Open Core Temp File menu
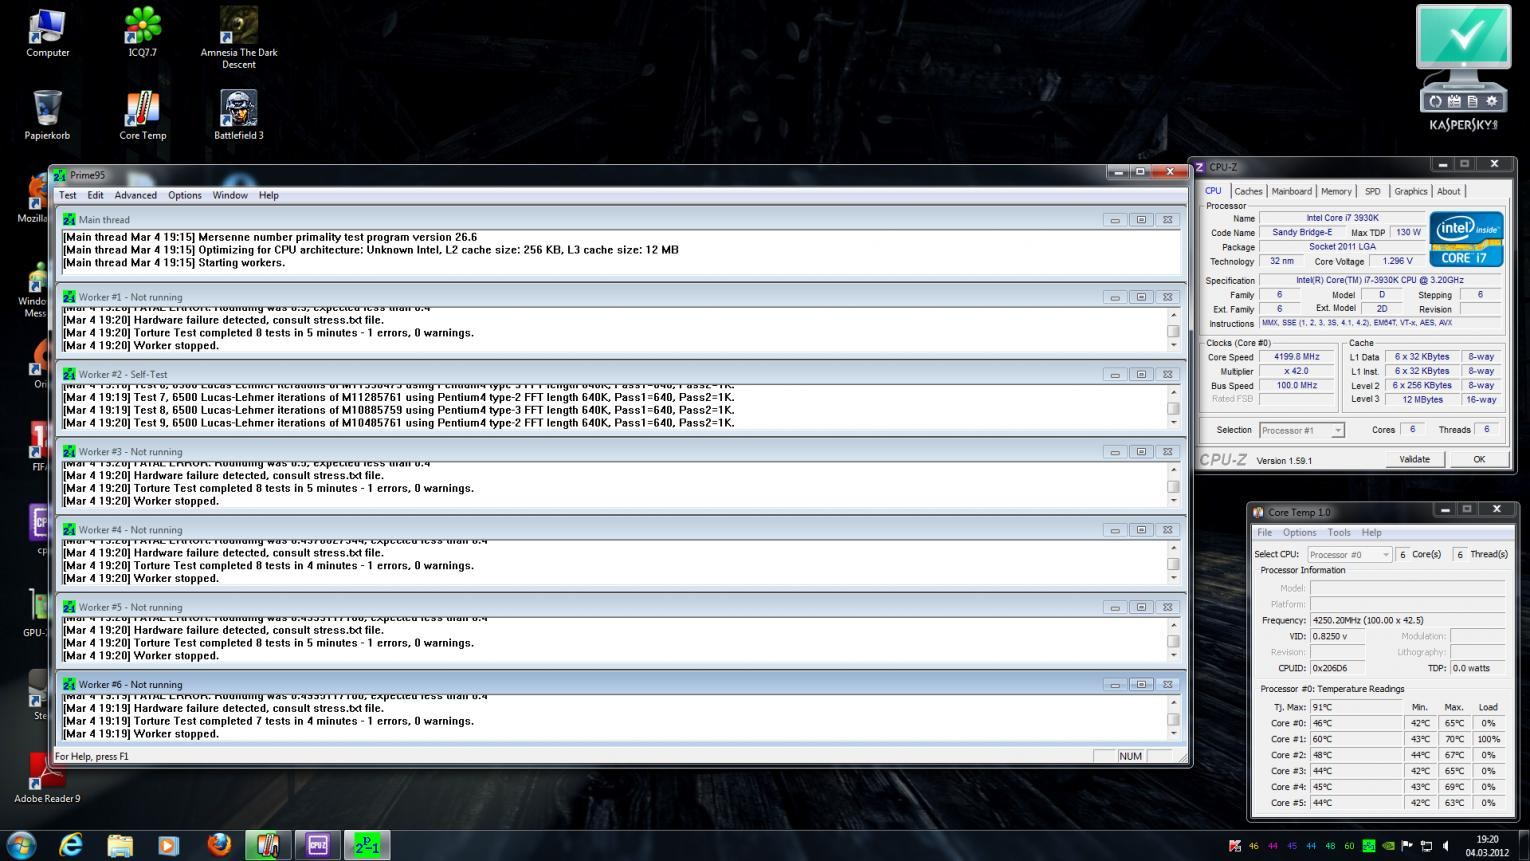Viewport: 1530px width, 861px height. (x=1264, y=532)
